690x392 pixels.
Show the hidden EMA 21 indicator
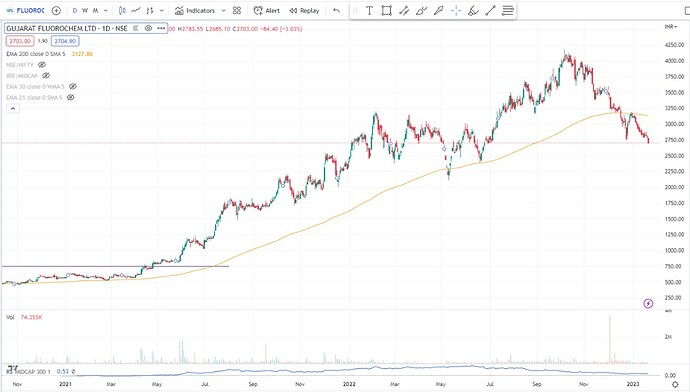pyautogui.click(x=70, y=97)
